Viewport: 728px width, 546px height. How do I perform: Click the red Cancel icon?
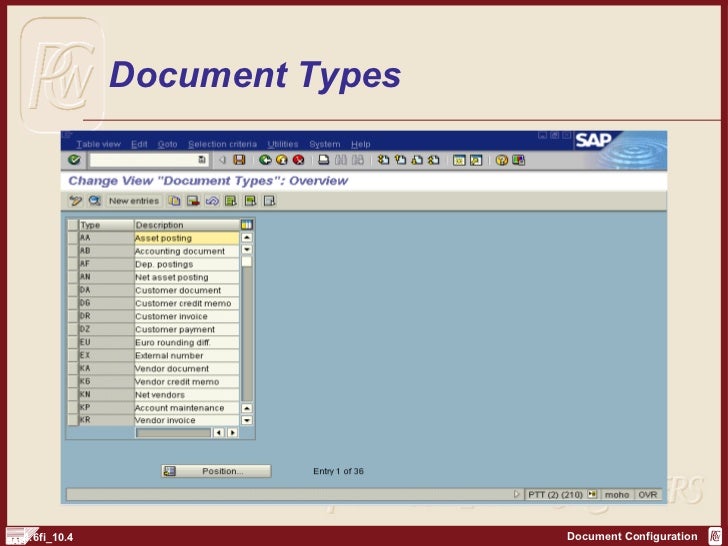[299, 160]
